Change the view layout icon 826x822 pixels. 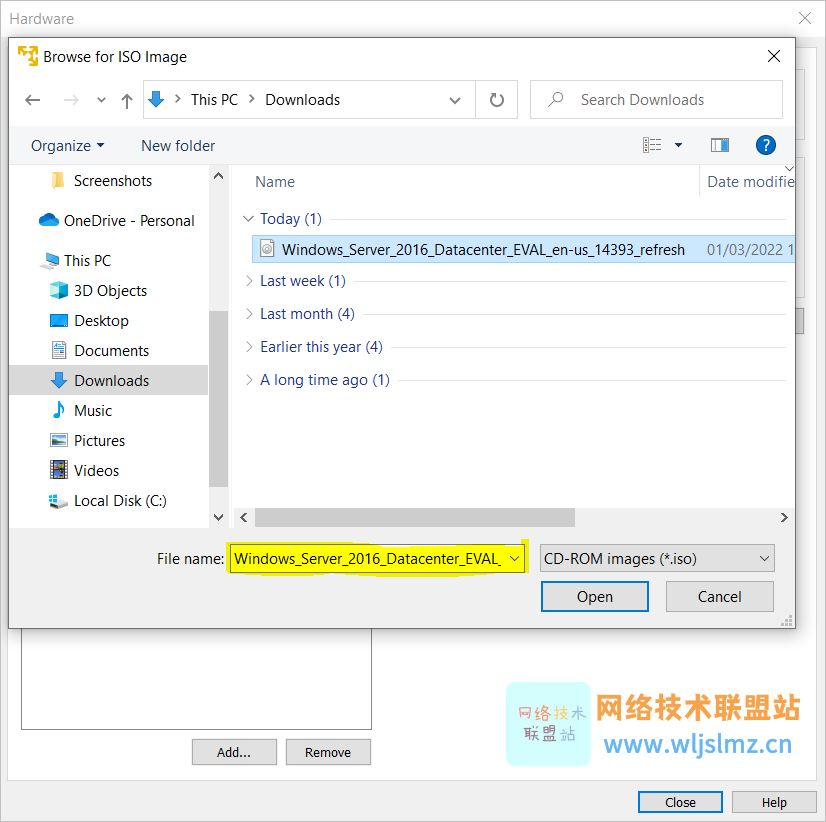[x=652, y=145]
